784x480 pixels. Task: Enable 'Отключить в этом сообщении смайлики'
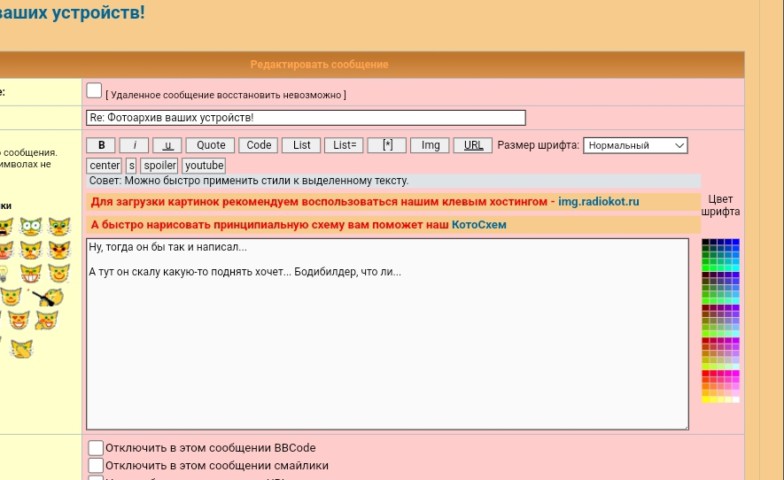coord(96,465)
